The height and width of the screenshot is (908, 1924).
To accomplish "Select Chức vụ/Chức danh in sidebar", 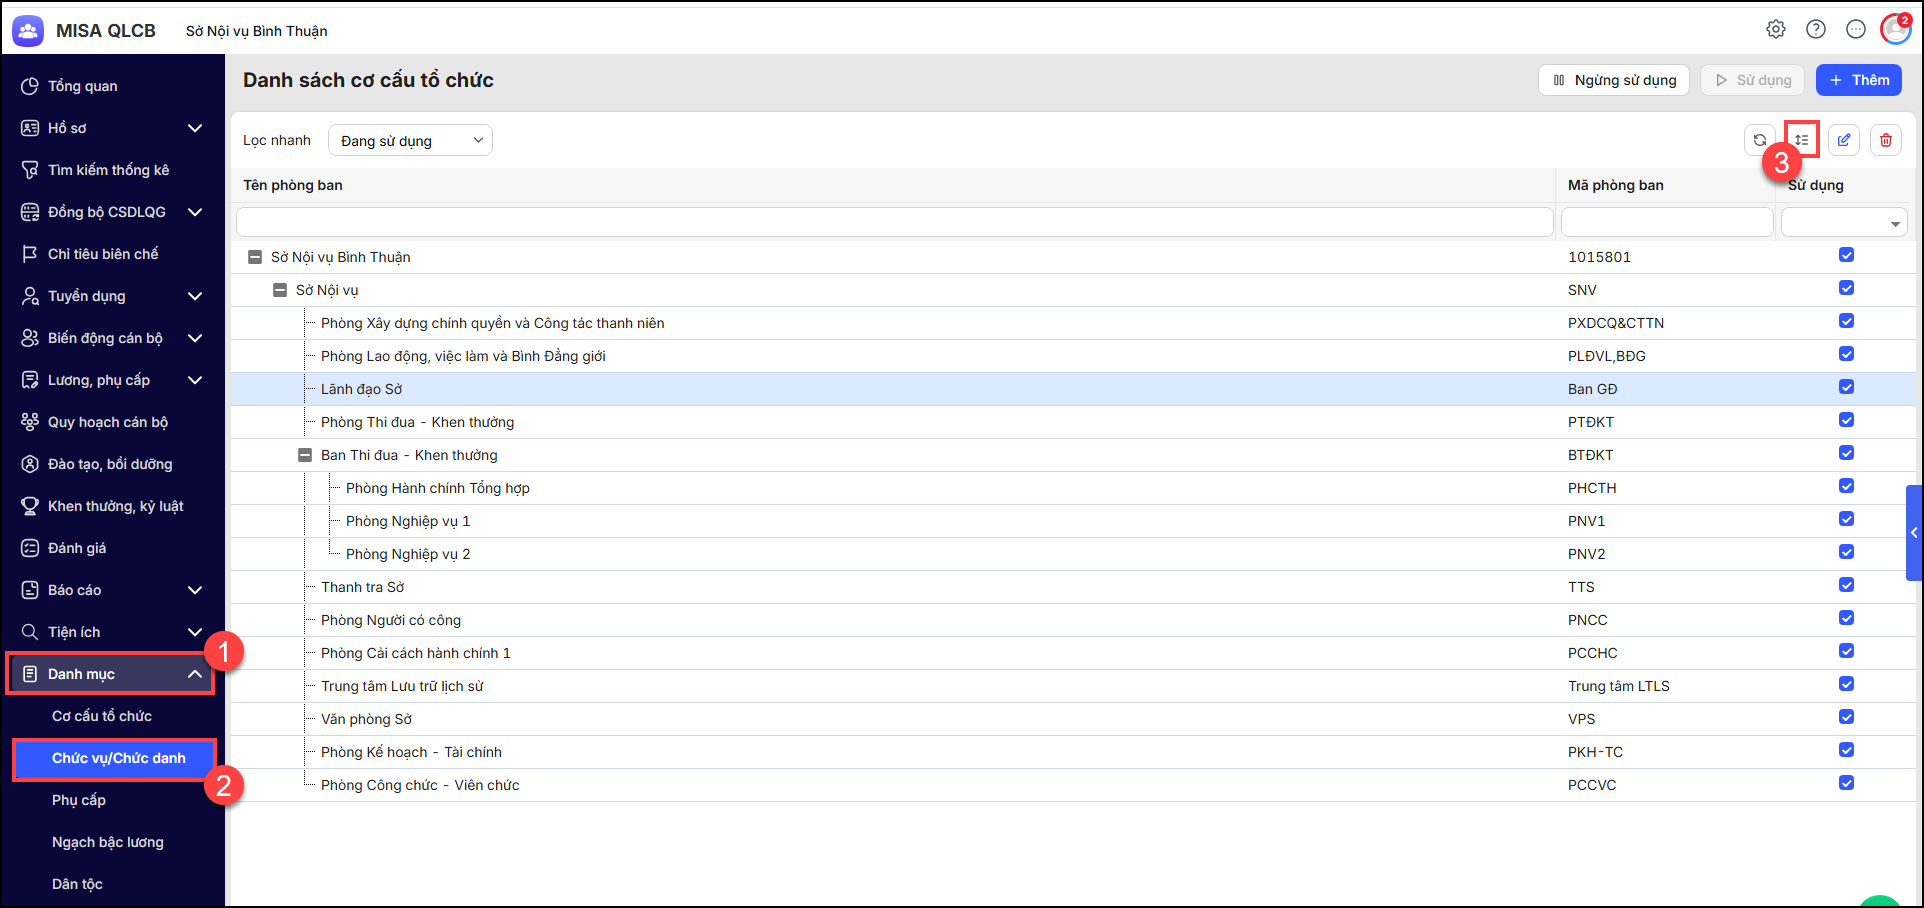I will (x=118, y=758).
